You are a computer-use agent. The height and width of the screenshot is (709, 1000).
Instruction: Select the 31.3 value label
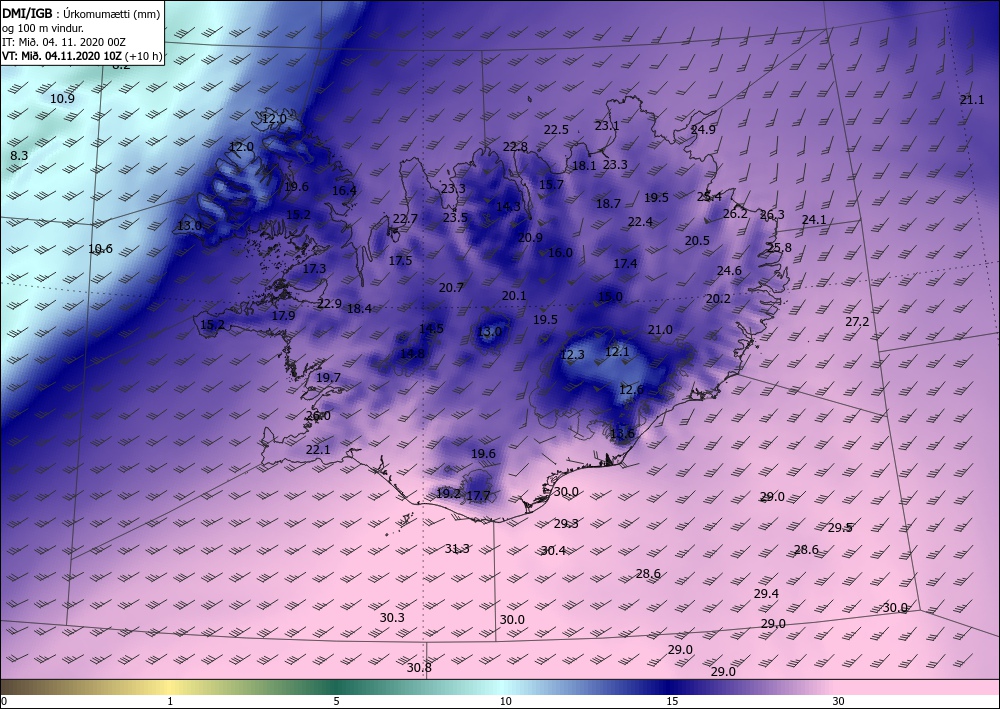pyautogui.click(x=457, y=549)
